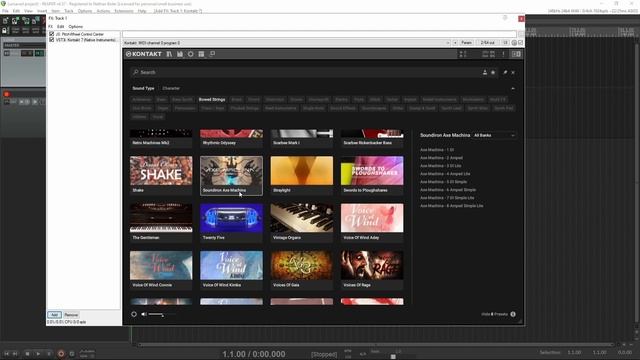The width and height of the screenshot is (640, 360).
Task: Toggle repeat in REAPER transport
Action: coord(72,353)
